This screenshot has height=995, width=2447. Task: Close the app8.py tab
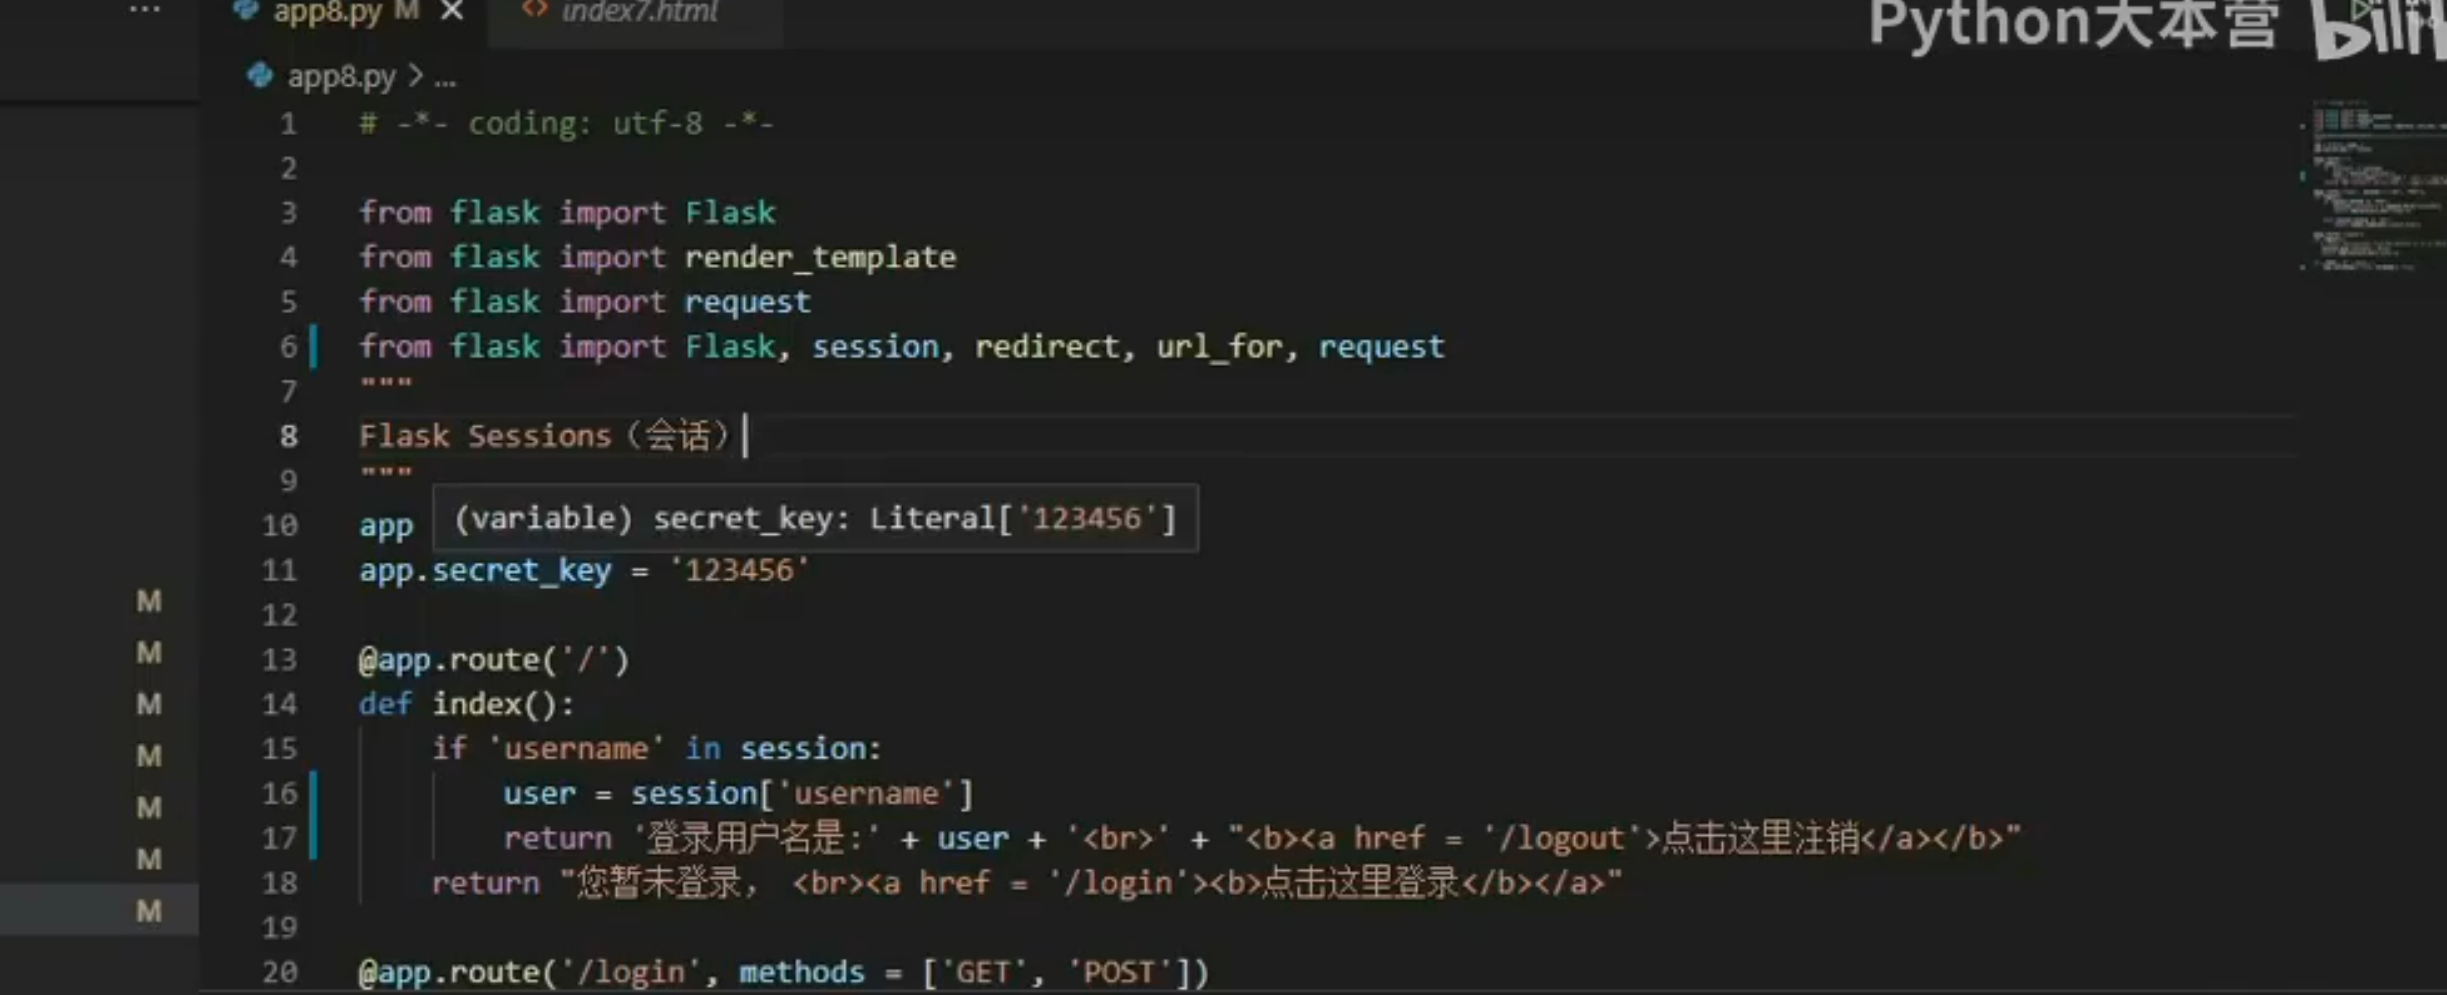(x=452, y=11)
